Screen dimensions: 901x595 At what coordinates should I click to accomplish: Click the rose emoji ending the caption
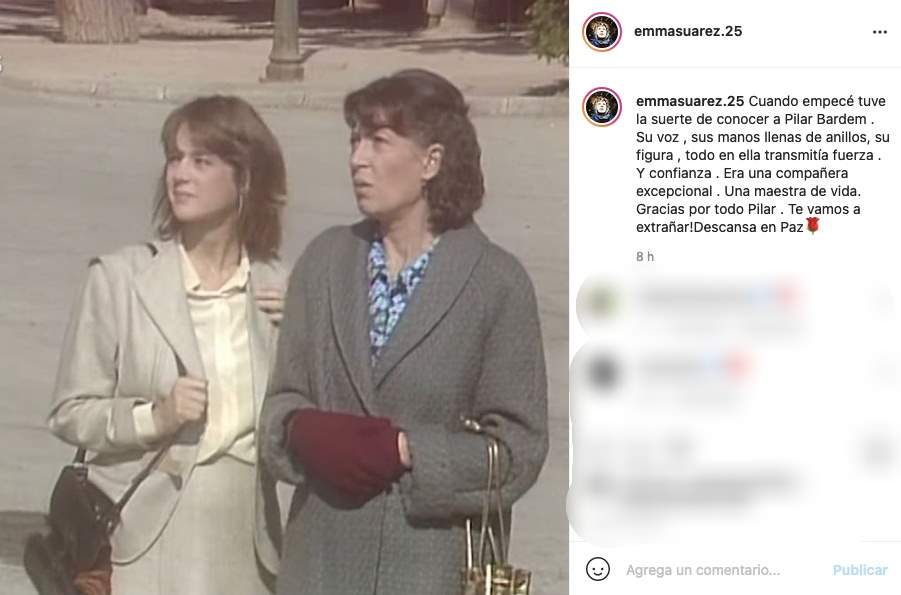point(812,226)
